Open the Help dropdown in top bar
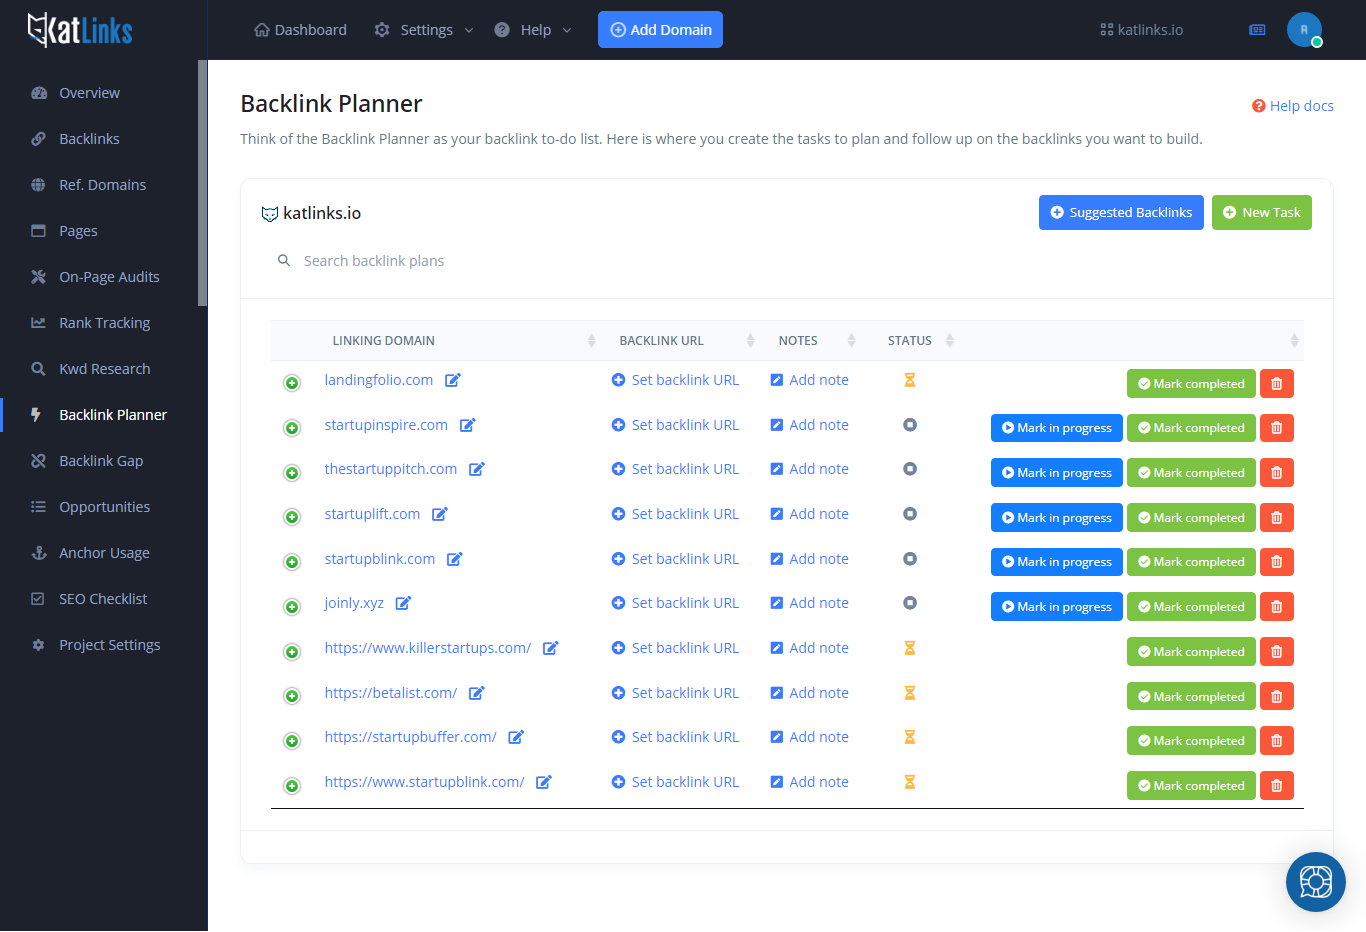 [533, 30]
